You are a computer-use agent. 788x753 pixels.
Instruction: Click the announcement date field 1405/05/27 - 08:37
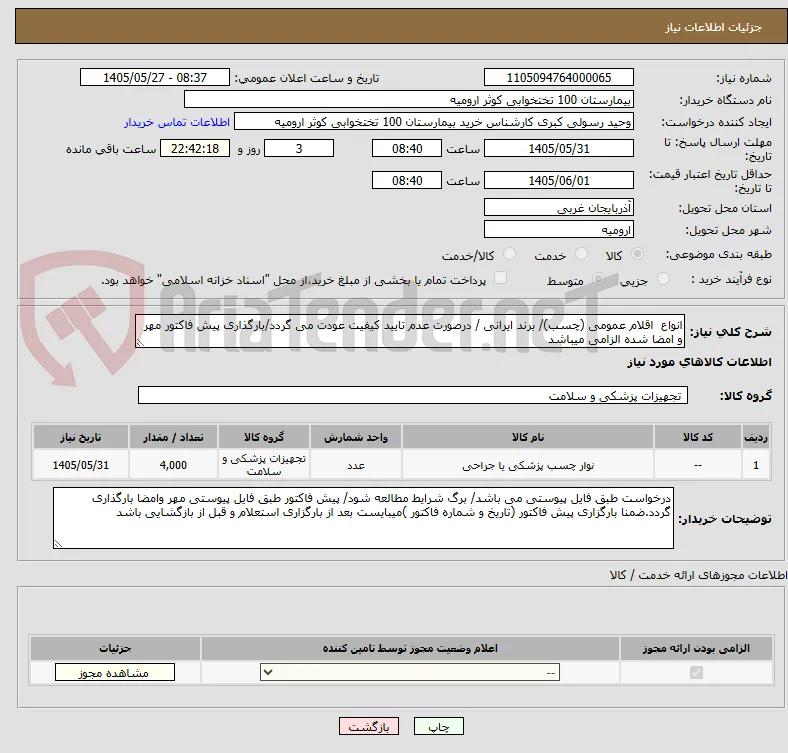click(x=155, y=77)
